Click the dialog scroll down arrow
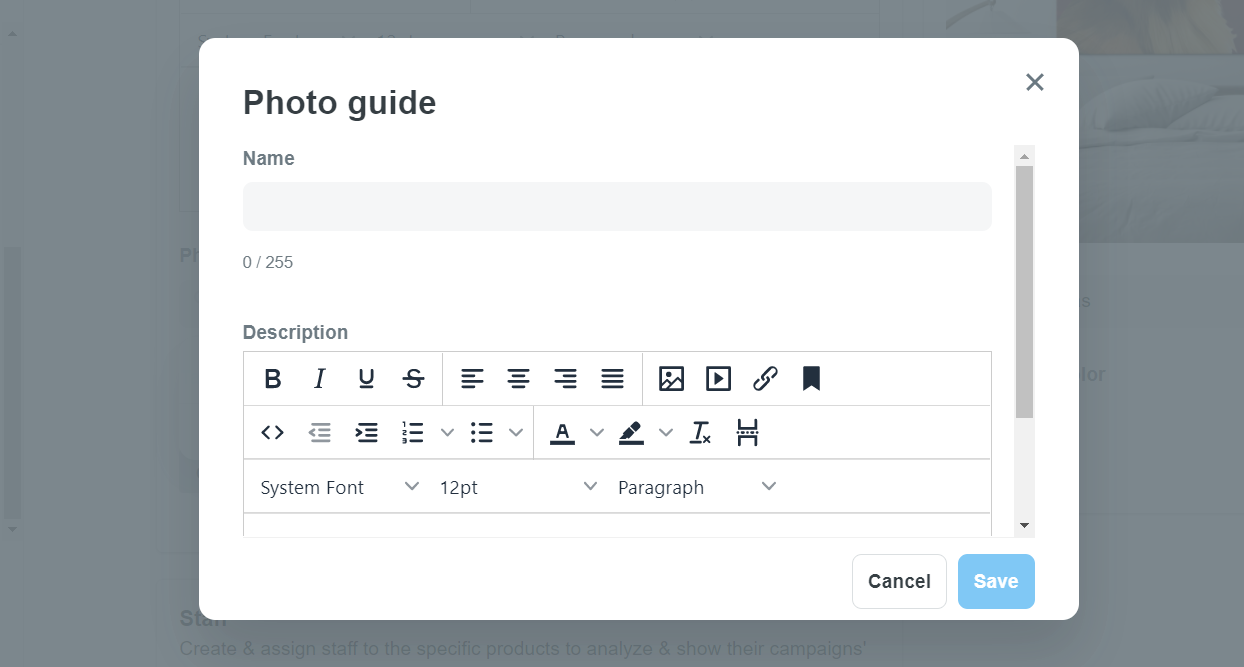 pos(1024,525)
